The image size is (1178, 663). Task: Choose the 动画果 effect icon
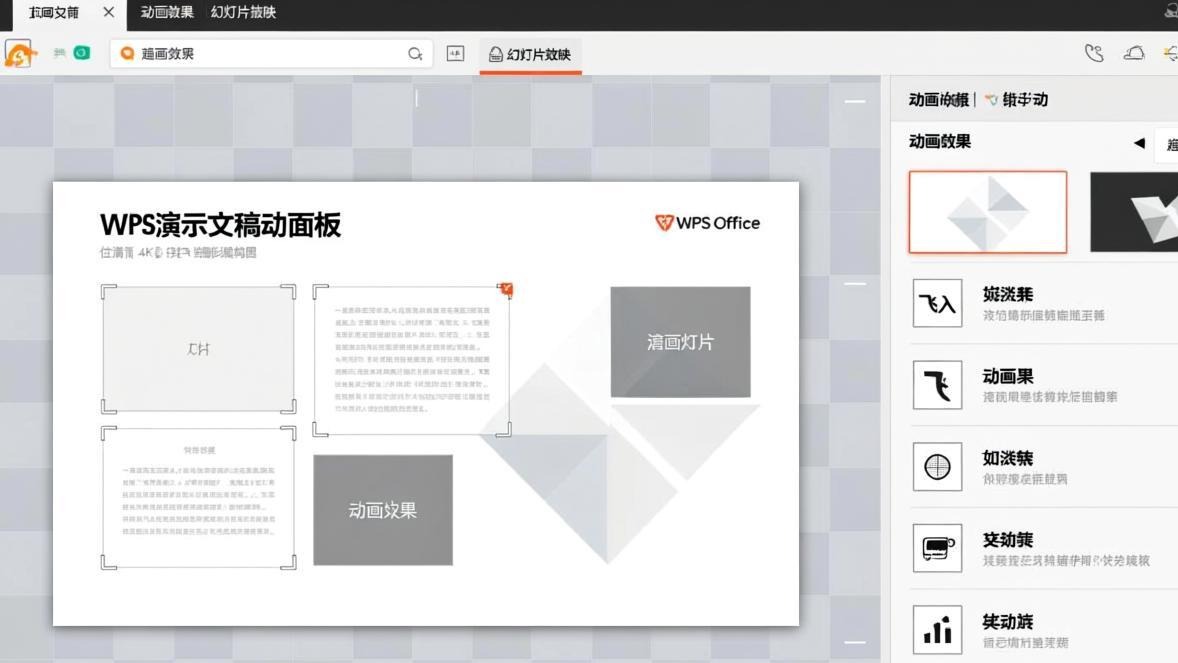937,385
